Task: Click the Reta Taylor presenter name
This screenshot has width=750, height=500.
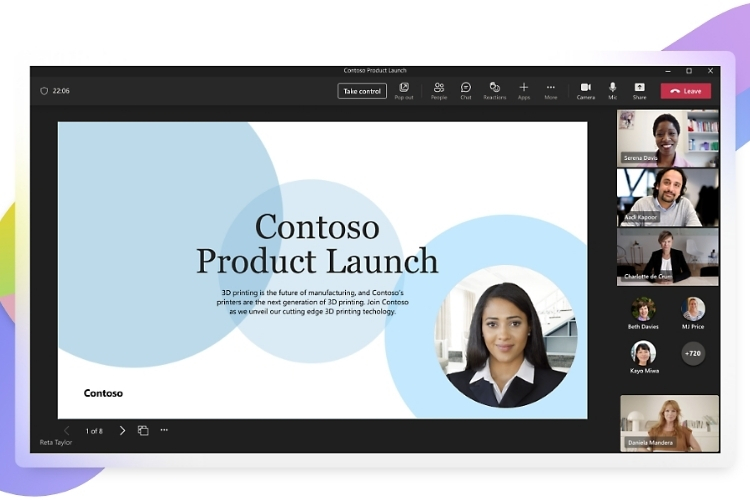Action: (56, 443)
